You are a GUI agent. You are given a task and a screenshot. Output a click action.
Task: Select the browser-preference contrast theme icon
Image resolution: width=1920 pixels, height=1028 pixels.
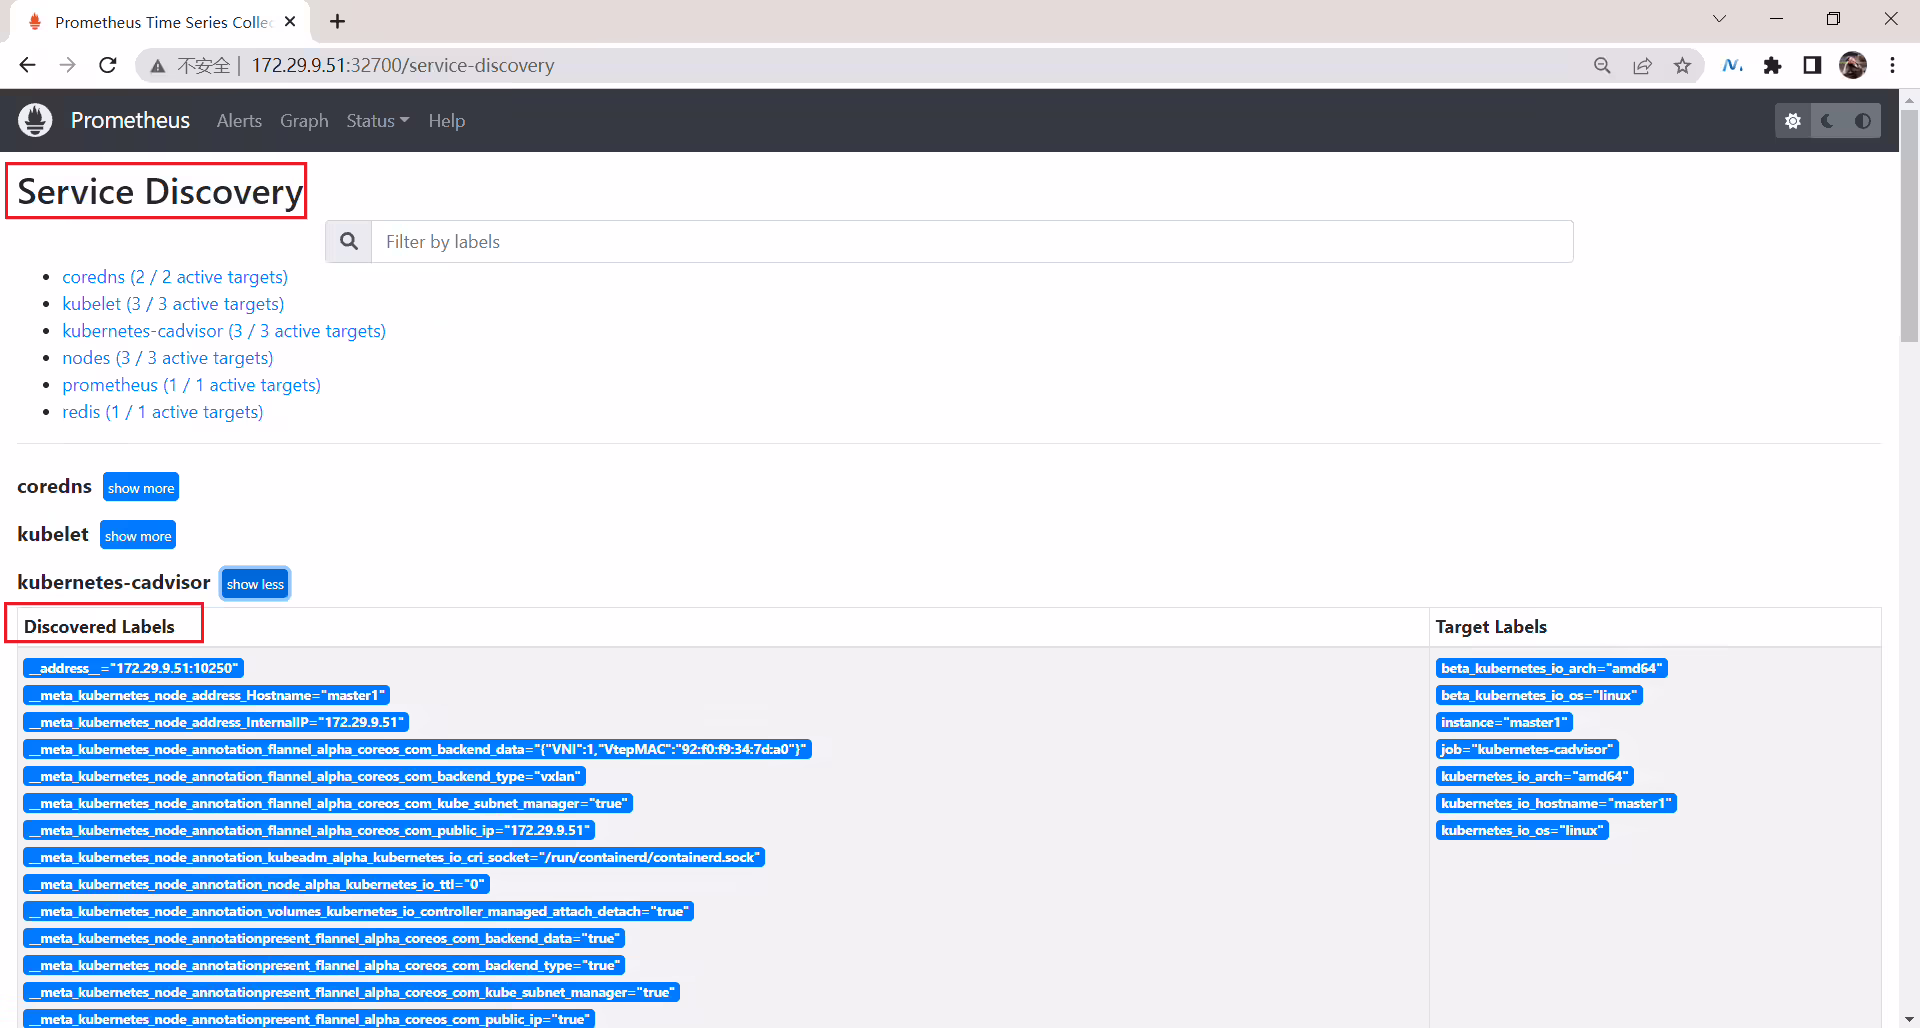coord(1863,121)
